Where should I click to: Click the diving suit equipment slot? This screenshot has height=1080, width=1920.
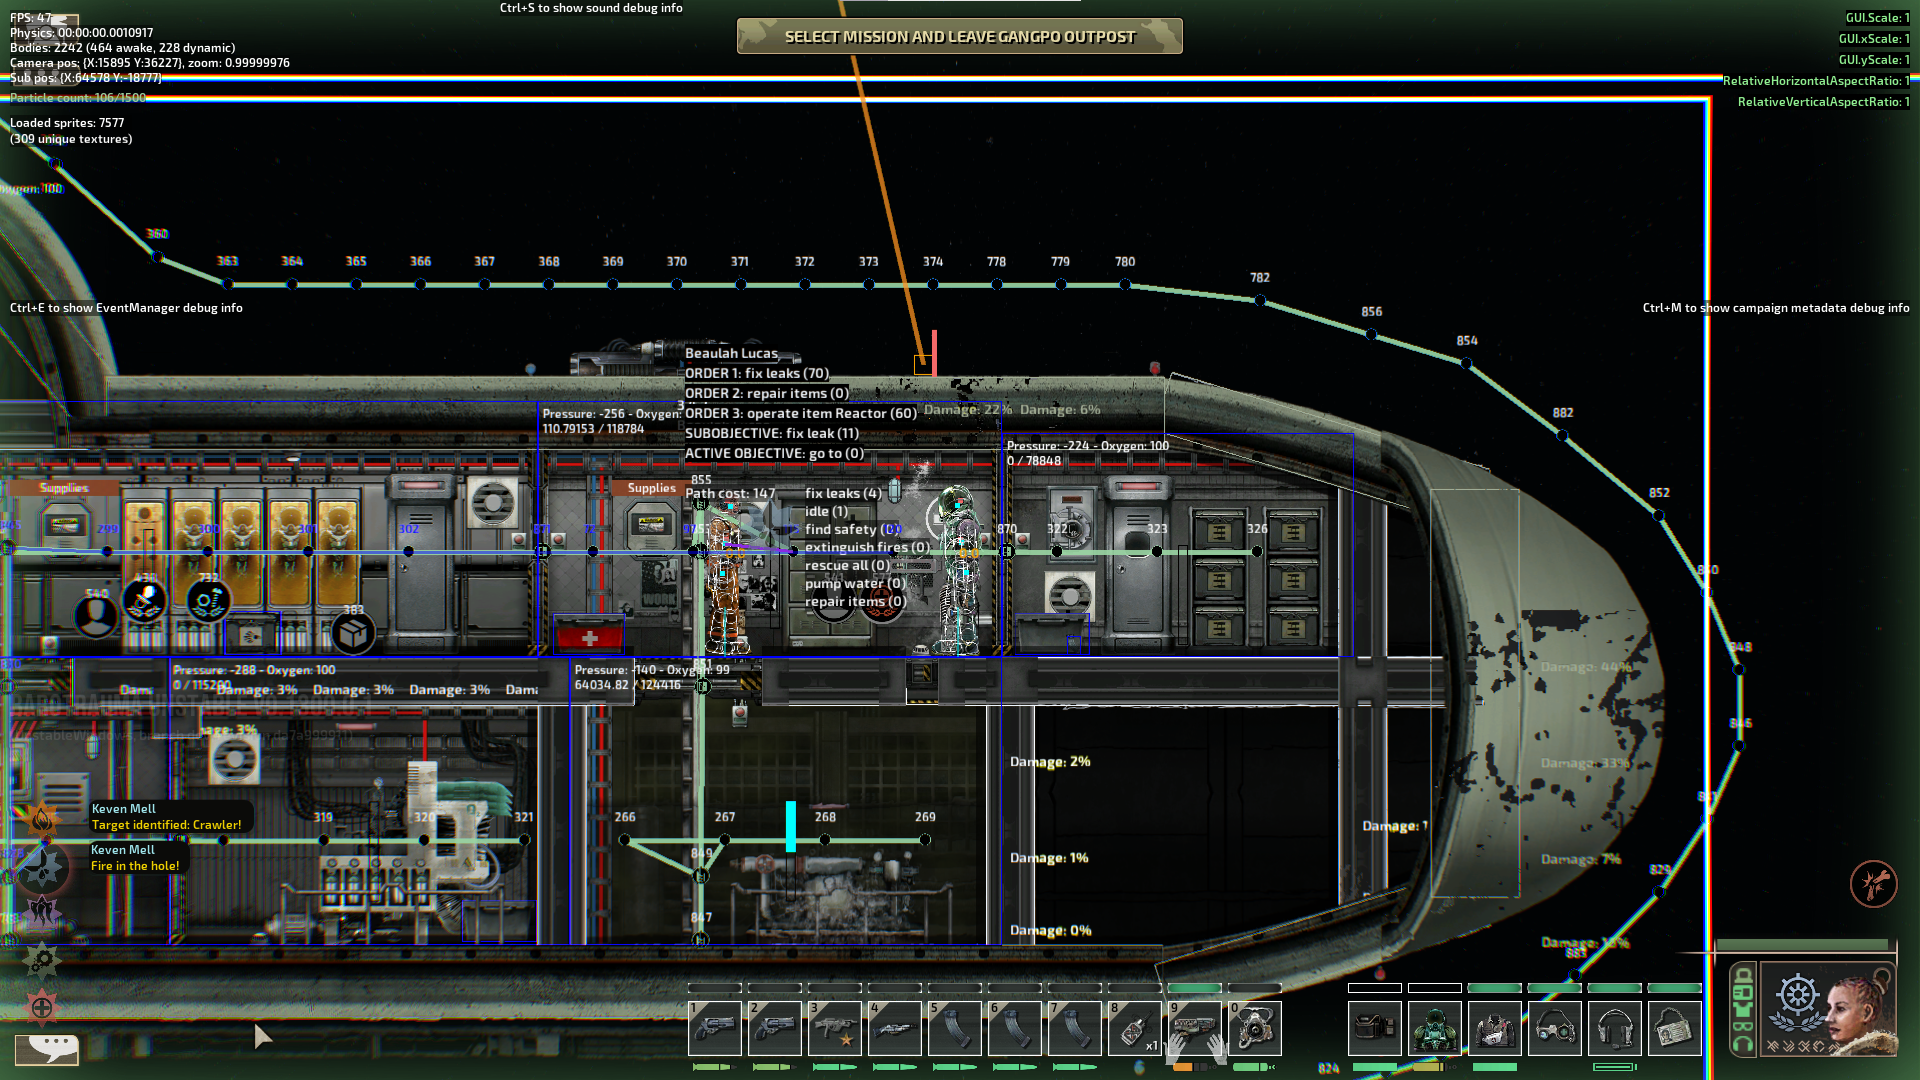[x=1434, y=1028]
